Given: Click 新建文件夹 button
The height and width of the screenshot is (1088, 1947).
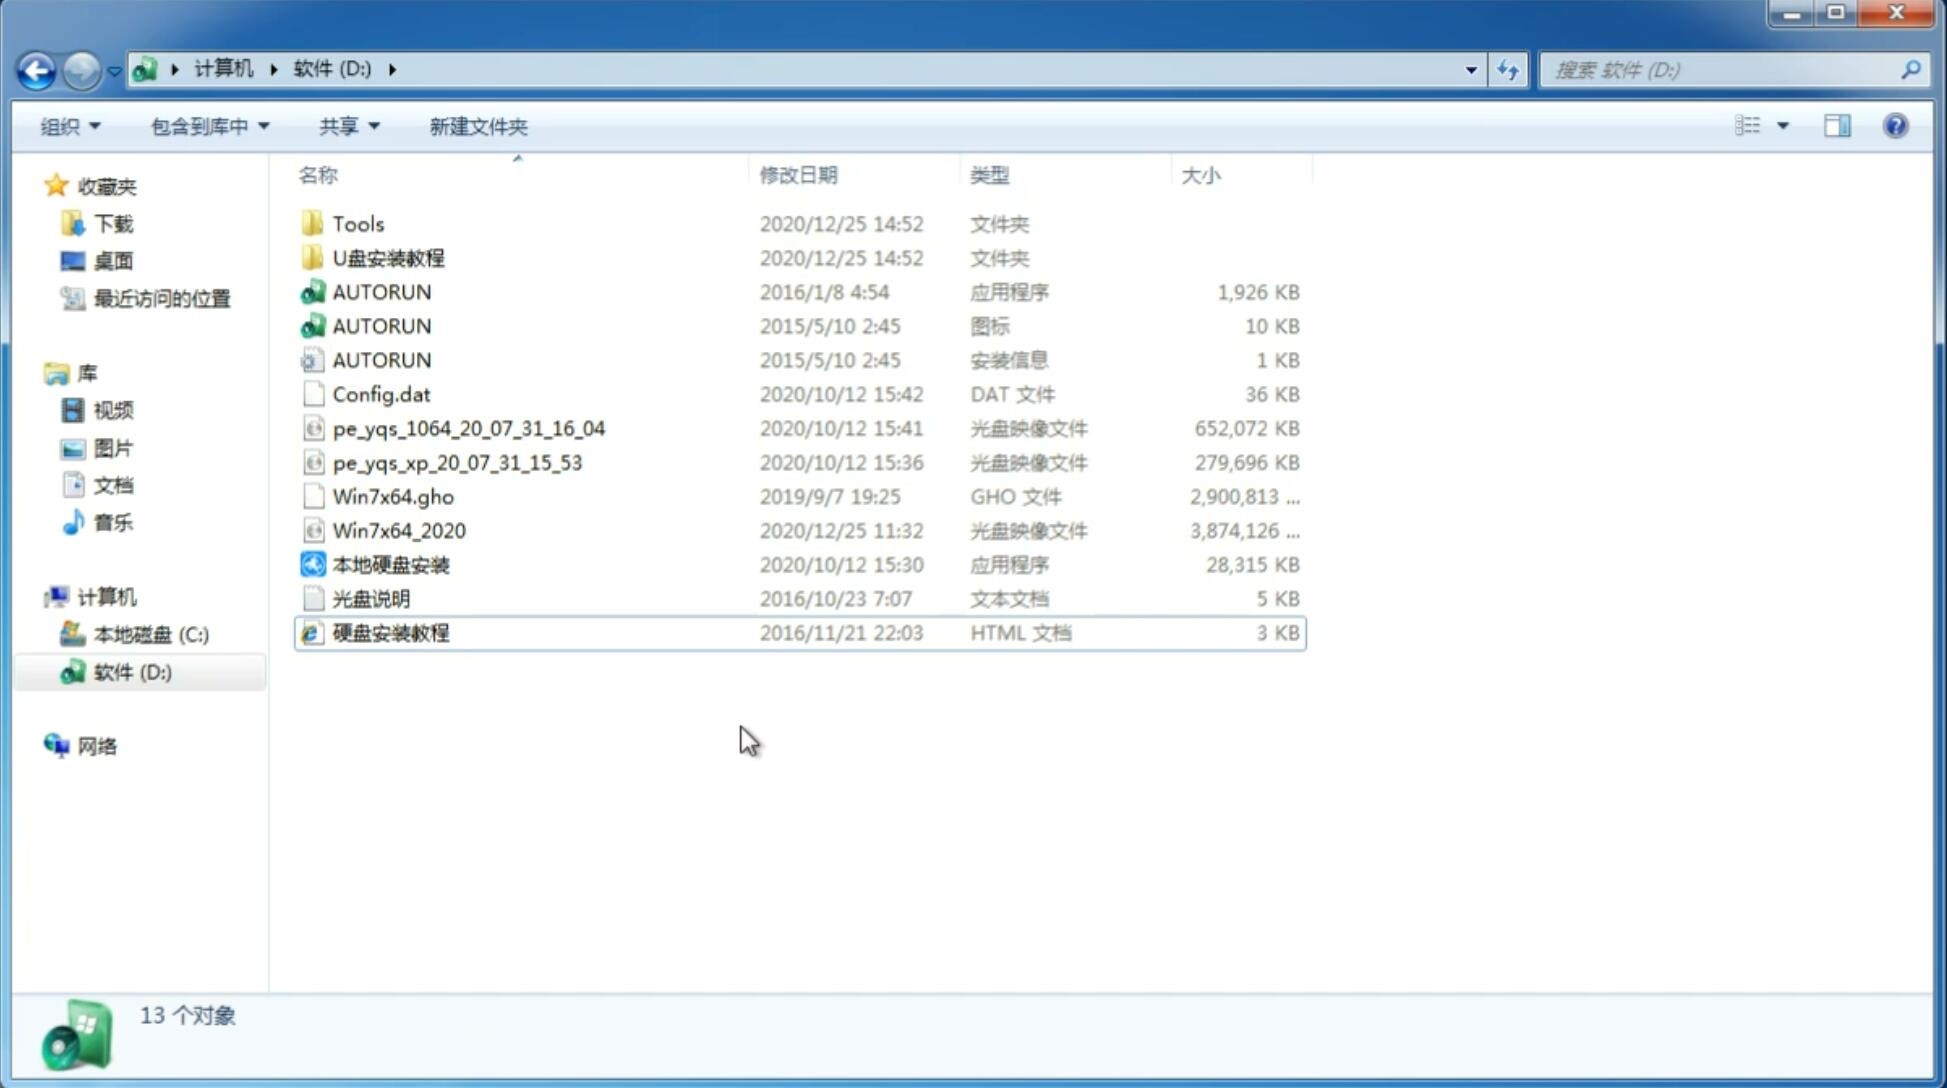Looking at the screenshot, I should [477, 126].
